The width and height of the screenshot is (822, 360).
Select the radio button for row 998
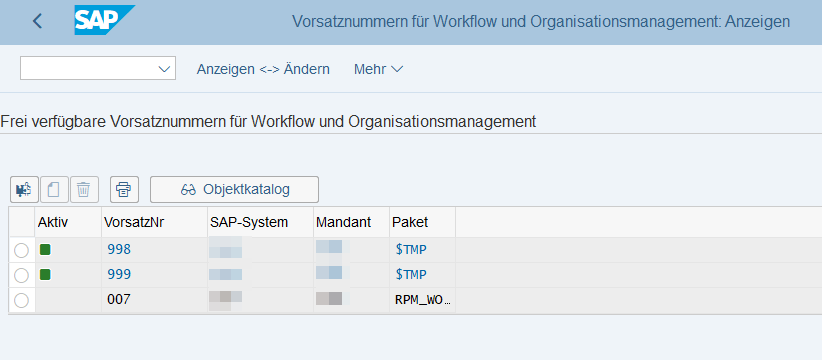21,250
